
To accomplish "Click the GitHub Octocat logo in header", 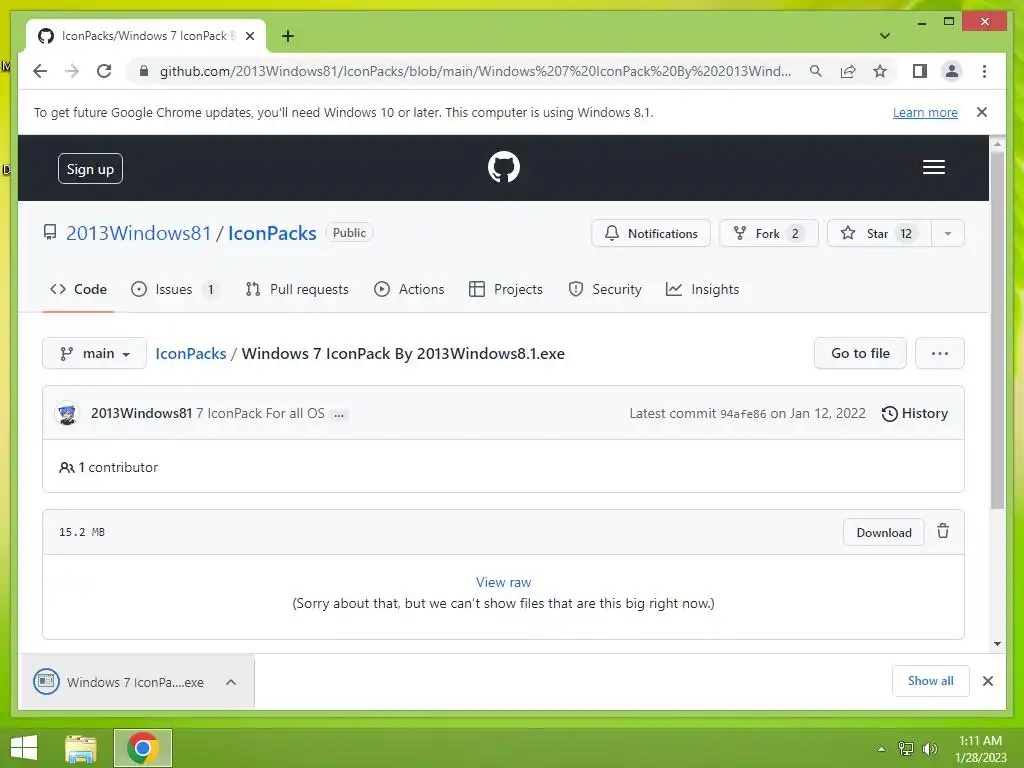I will tap(504, 167).
